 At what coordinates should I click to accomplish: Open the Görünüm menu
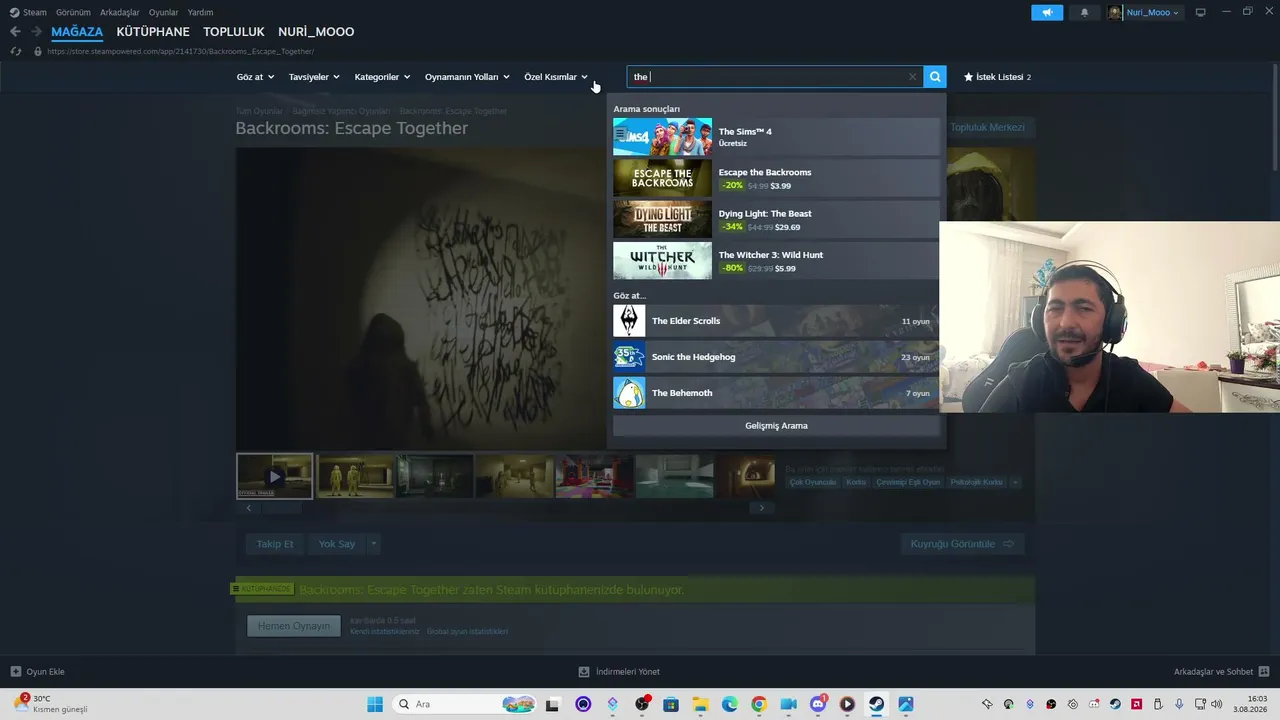[73, 12]
